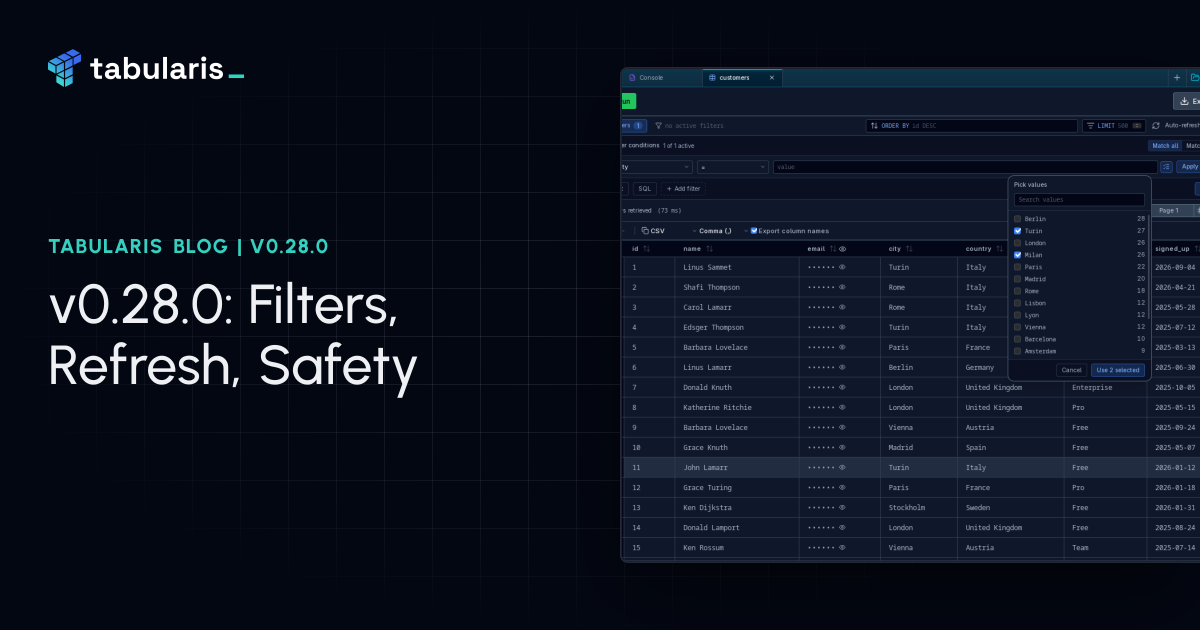1200x630 pixels.
Task: Click the Add filter button
Action: [684, 188]
